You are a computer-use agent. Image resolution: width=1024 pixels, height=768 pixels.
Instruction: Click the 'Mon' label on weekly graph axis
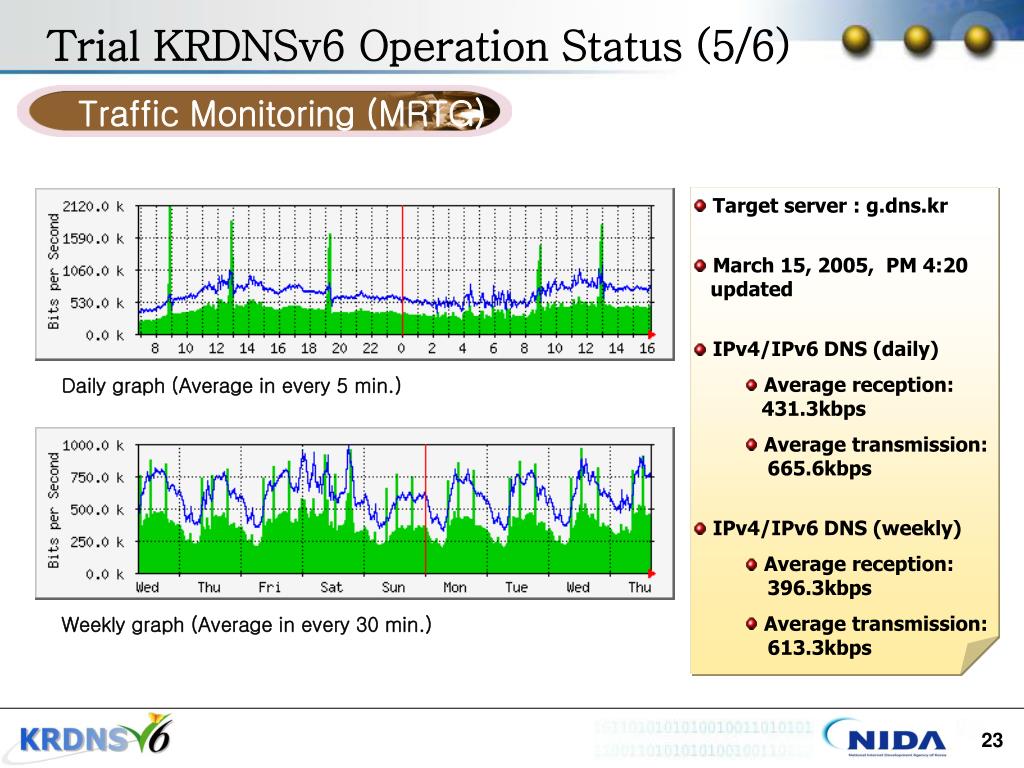pos(455,587)
